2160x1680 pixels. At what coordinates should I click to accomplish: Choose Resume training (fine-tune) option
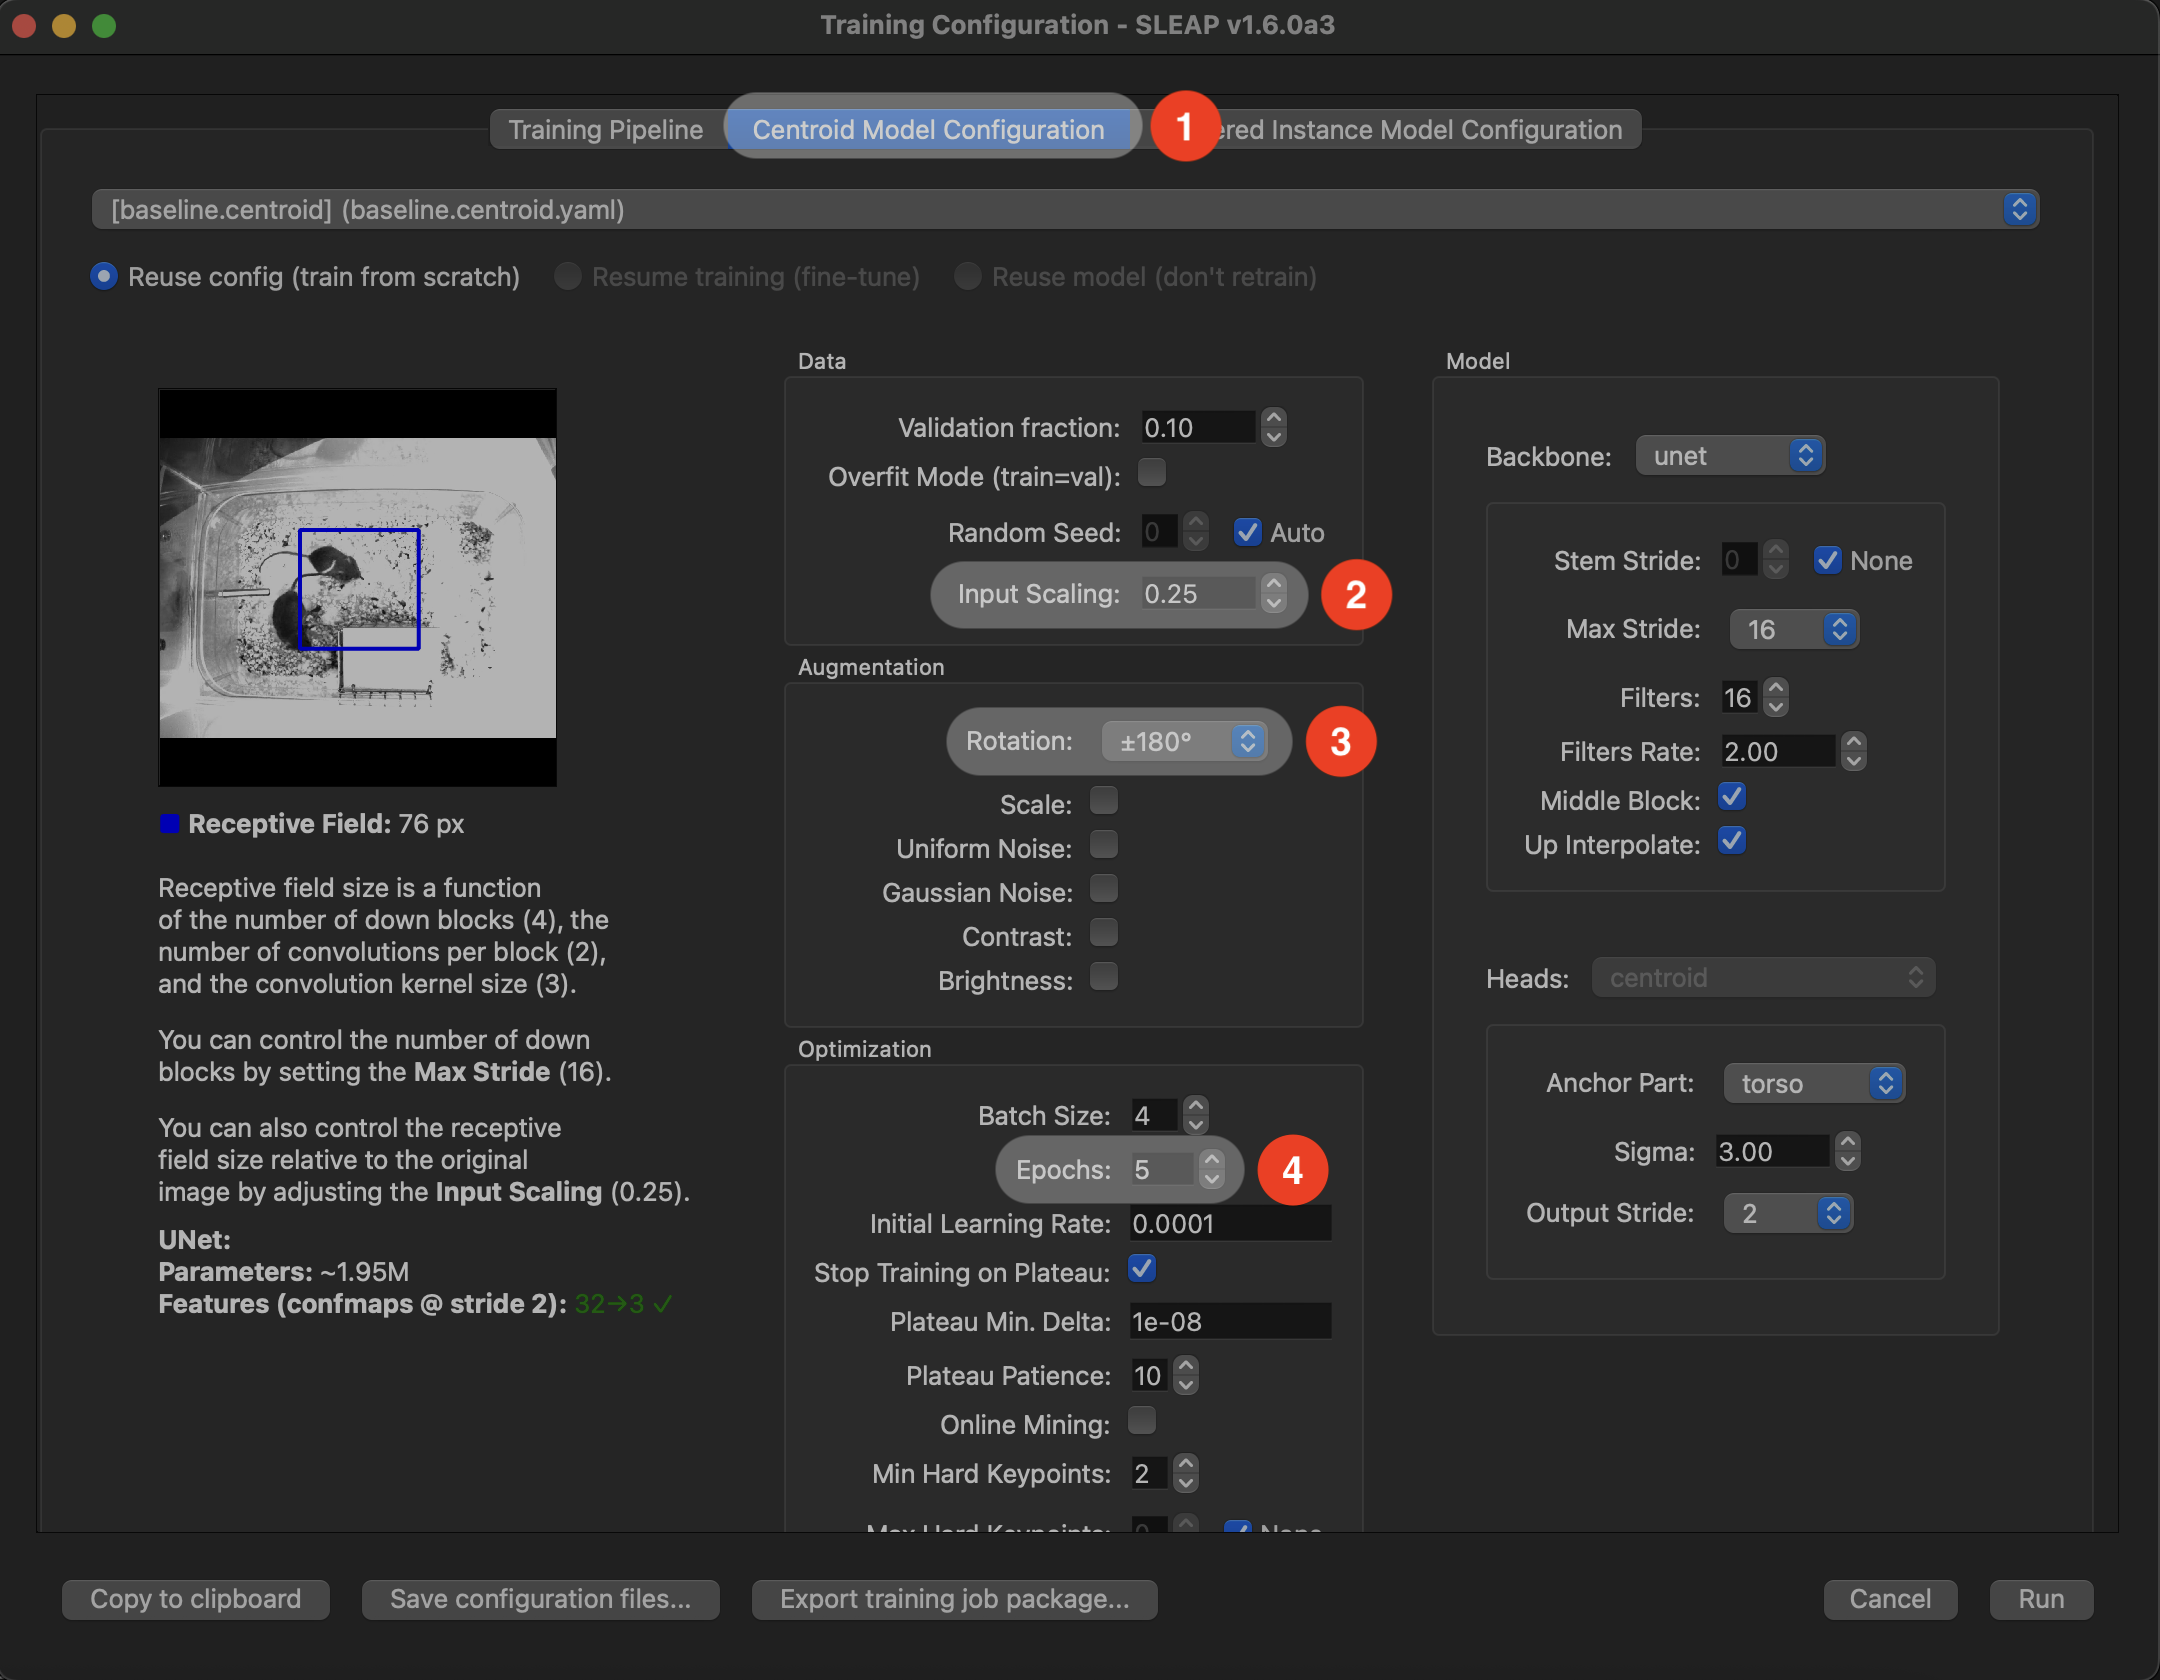(738, 277)
